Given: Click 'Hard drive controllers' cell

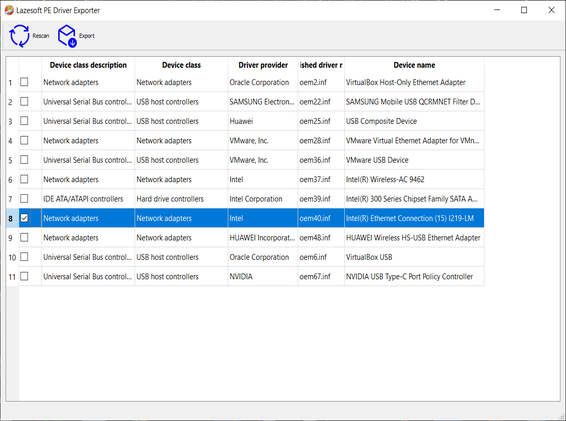Looking at the screenshot, I should click(x=181, y=199).
